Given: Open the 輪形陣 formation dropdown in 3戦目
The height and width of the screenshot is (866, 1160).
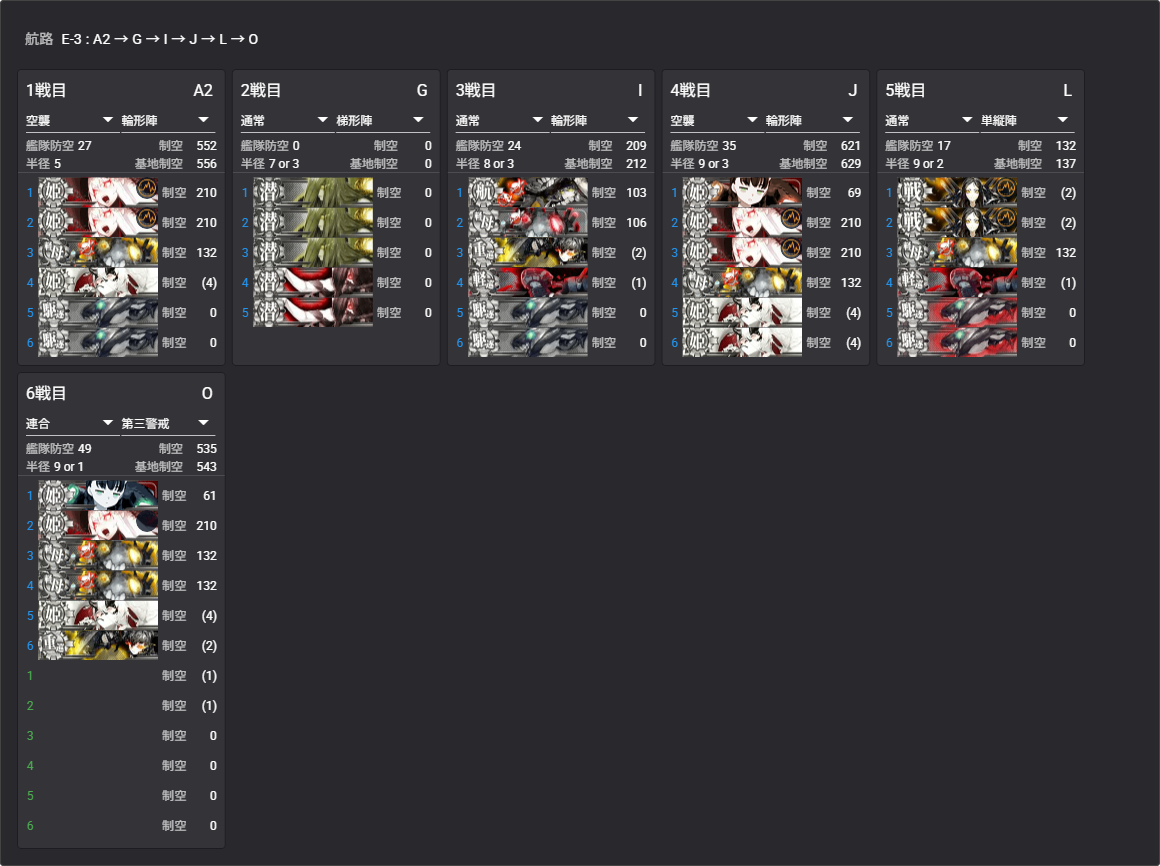Looking at the screenshot, I should point(597,121).
